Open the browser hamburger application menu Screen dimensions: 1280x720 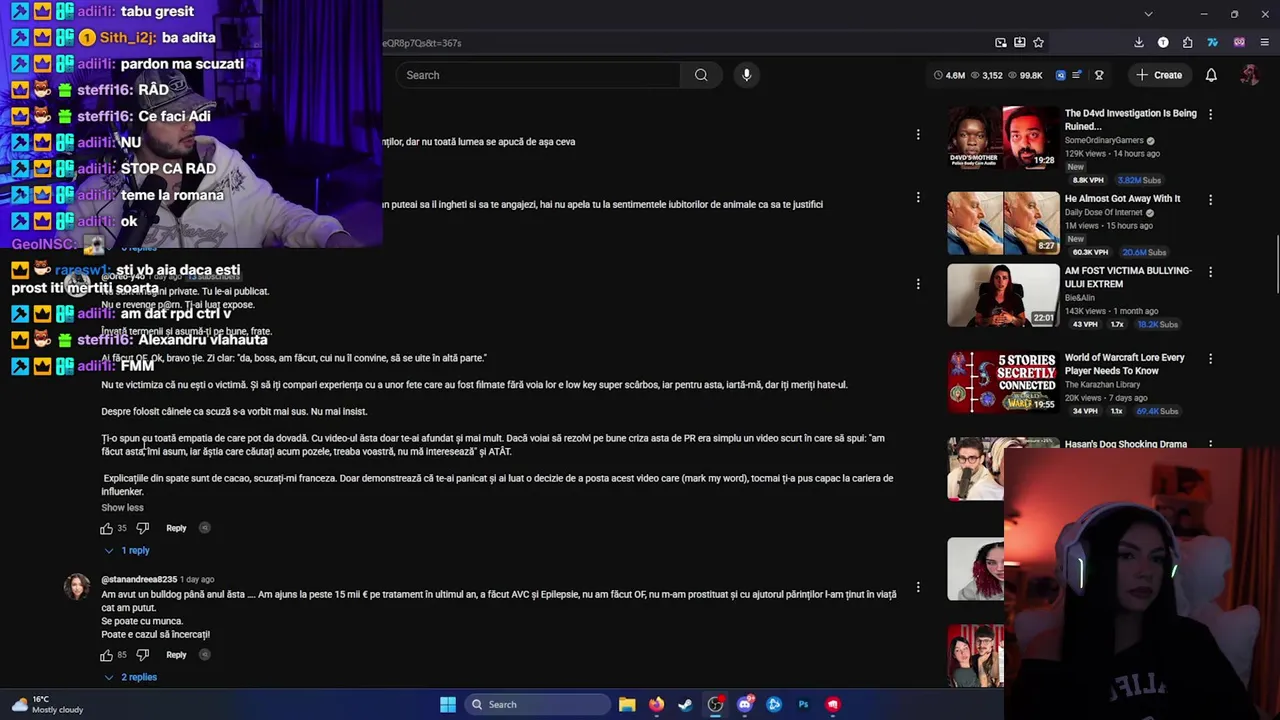(1265, 43)
